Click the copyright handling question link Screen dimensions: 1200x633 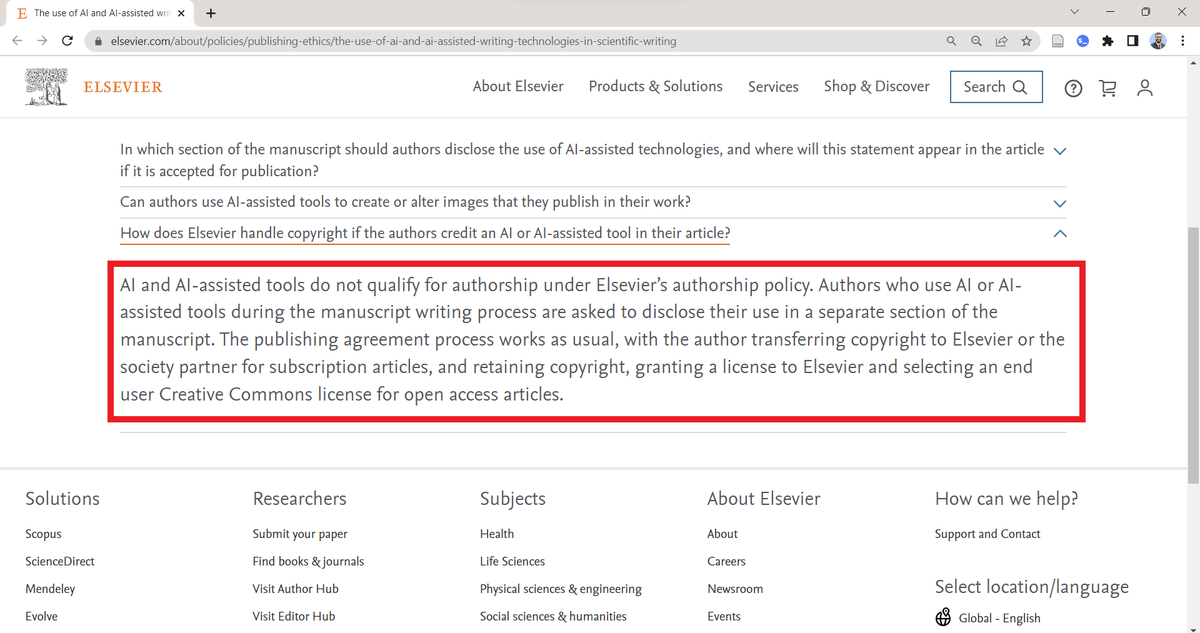coord(425,233)
